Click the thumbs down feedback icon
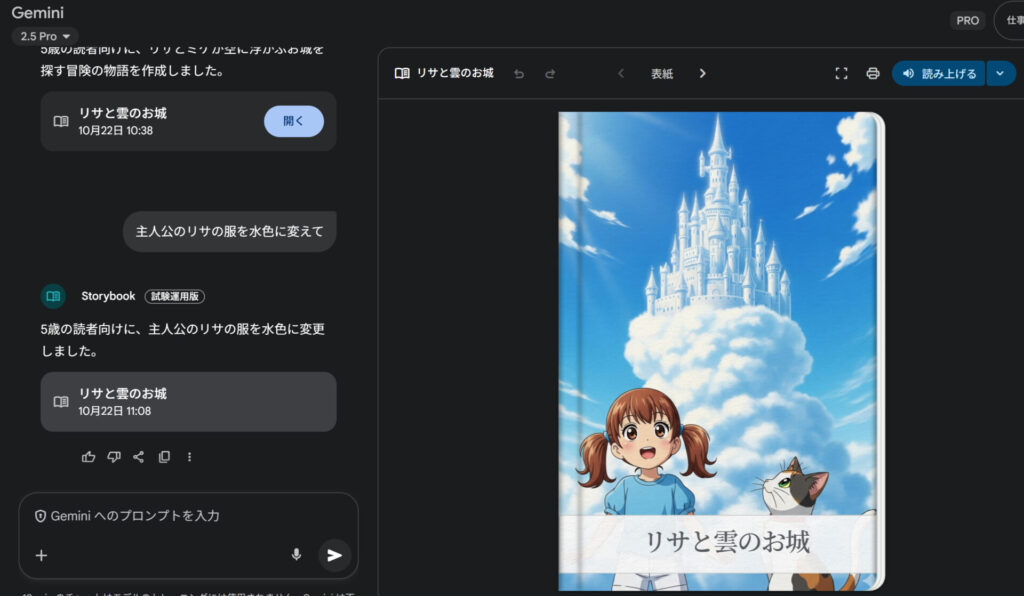Viewport: 1024px width, 596px height. tap(114, 457)
